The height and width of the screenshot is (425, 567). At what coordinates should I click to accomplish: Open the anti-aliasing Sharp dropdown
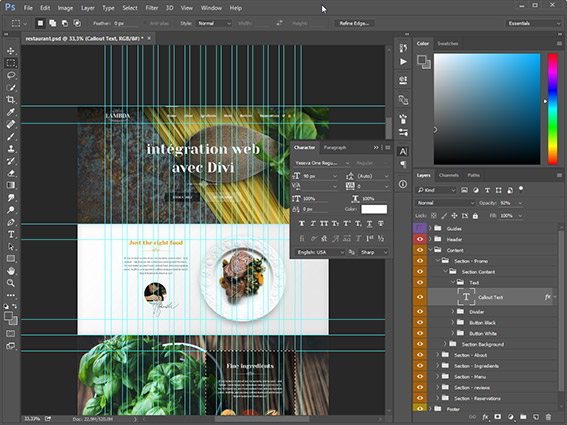click(x=374, y=252)
